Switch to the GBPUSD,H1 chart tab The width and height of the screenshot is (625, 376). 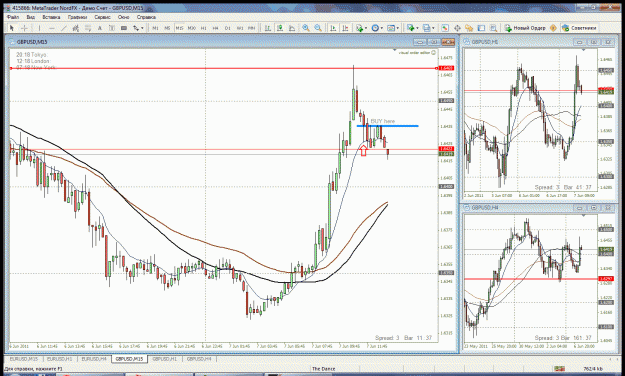click(164, 359)
